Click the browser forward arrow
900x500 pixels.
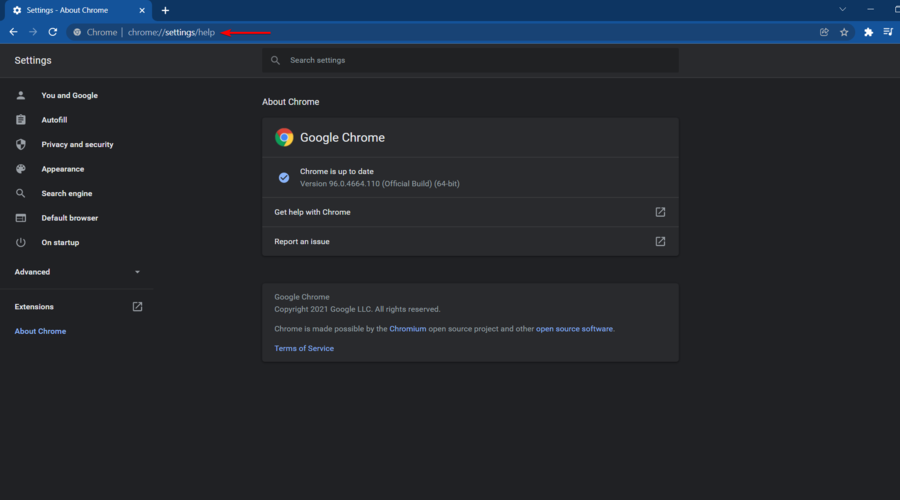pyautogui.click(x=33, y=32)
